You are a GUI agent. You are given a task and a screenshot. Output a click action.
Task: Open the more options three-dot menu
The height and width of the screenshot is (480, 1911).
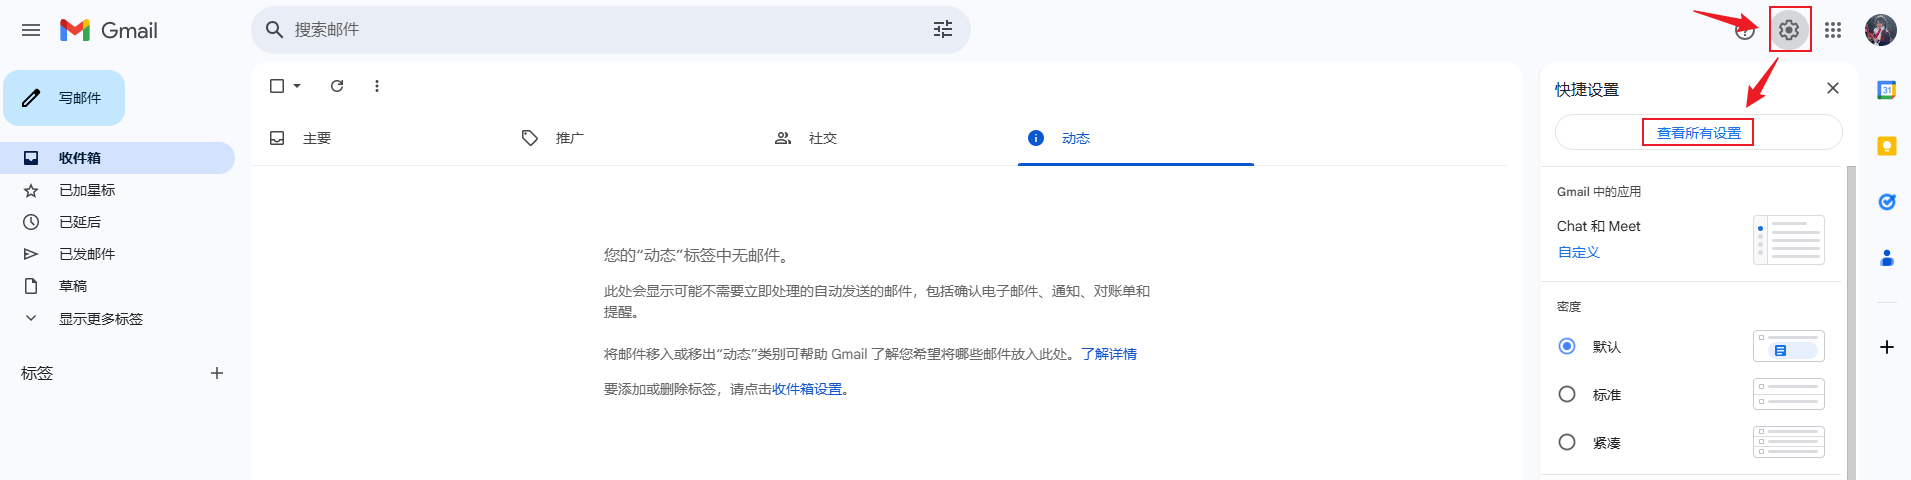[x=377, y=86]
